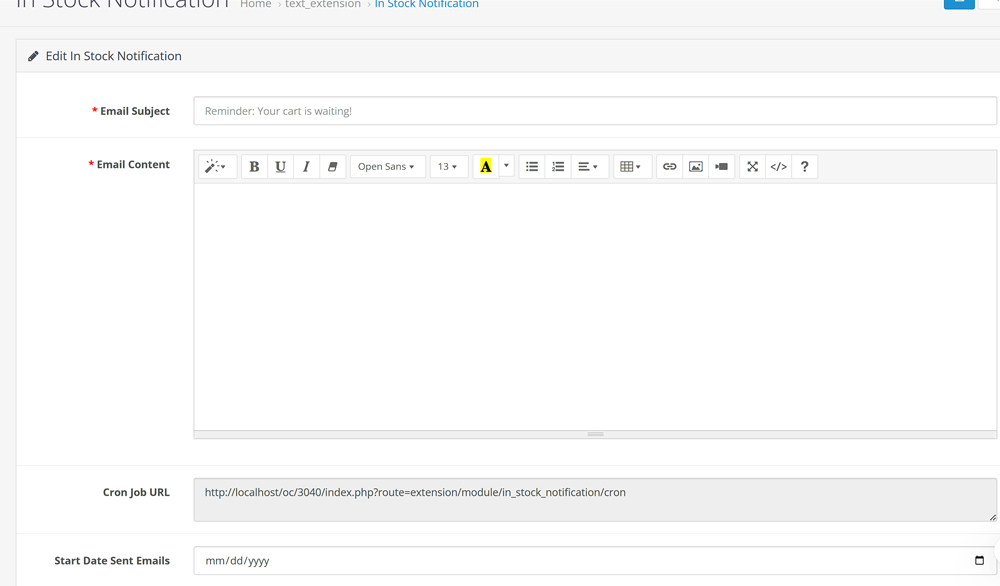The width and height of the screenshot is (1000, 586).
Task: Open the table insert dropdown
Action: pyautogui.click(x=631, y=167)
